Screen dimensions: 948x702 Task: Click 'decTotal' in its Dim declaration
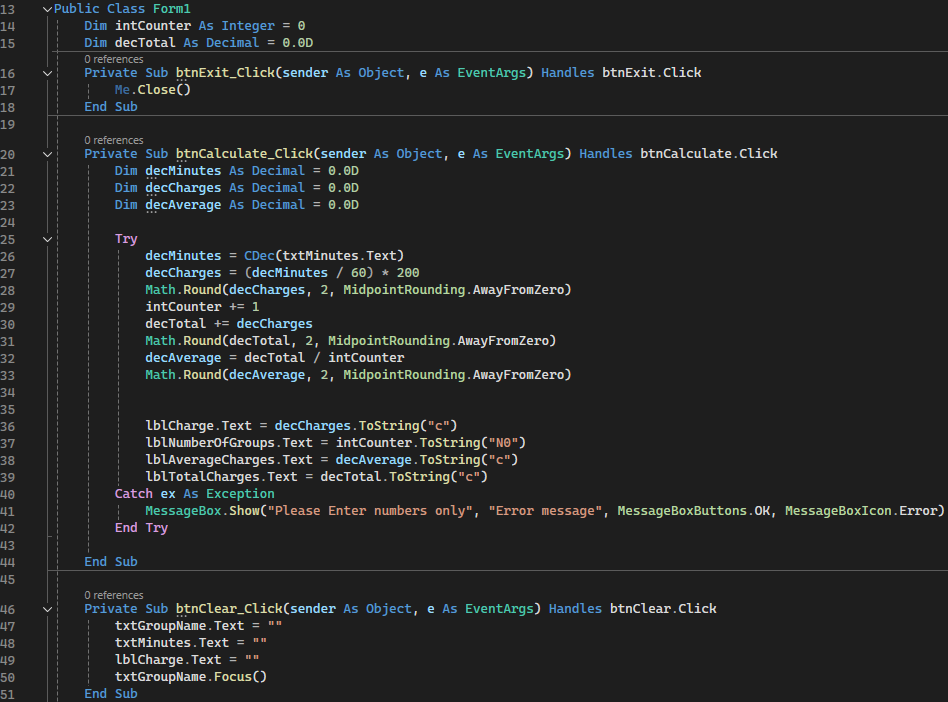point(145,43)
